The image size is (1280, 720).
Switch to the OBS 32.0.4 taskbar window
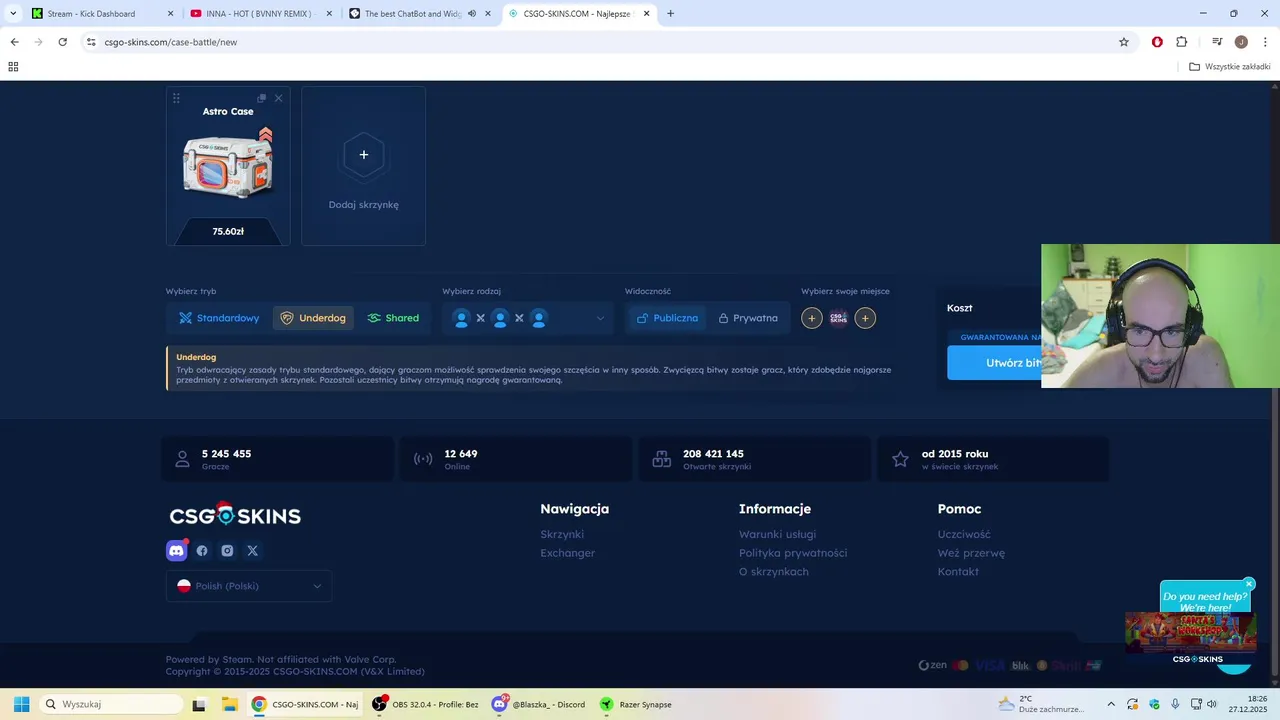click(425, 704)
